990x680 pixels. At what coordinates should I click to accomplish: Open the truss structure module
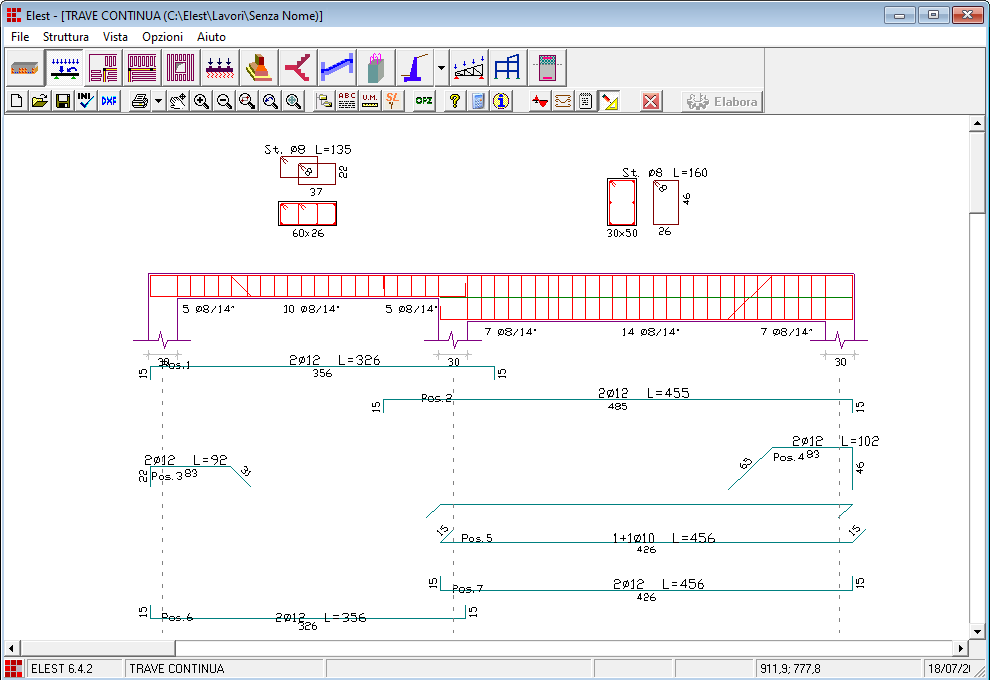(x=468, y=67)
